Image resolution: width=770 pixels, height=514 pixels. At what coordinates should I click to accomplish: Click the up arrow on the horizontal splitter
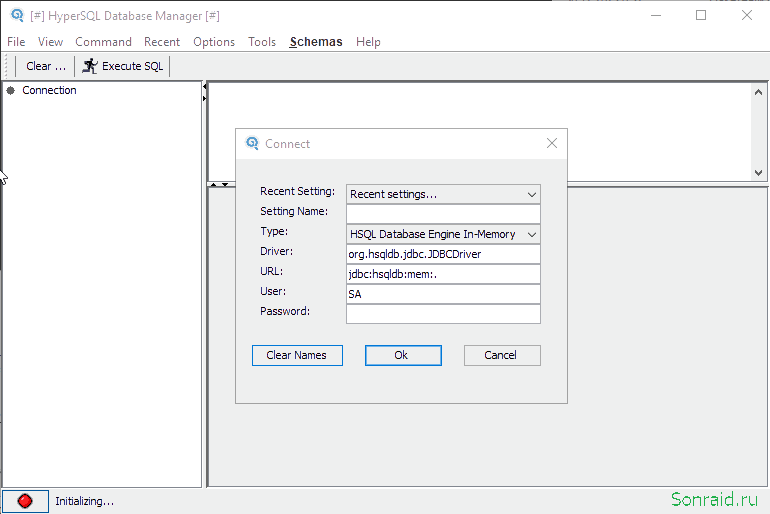[x=214, y=185]
